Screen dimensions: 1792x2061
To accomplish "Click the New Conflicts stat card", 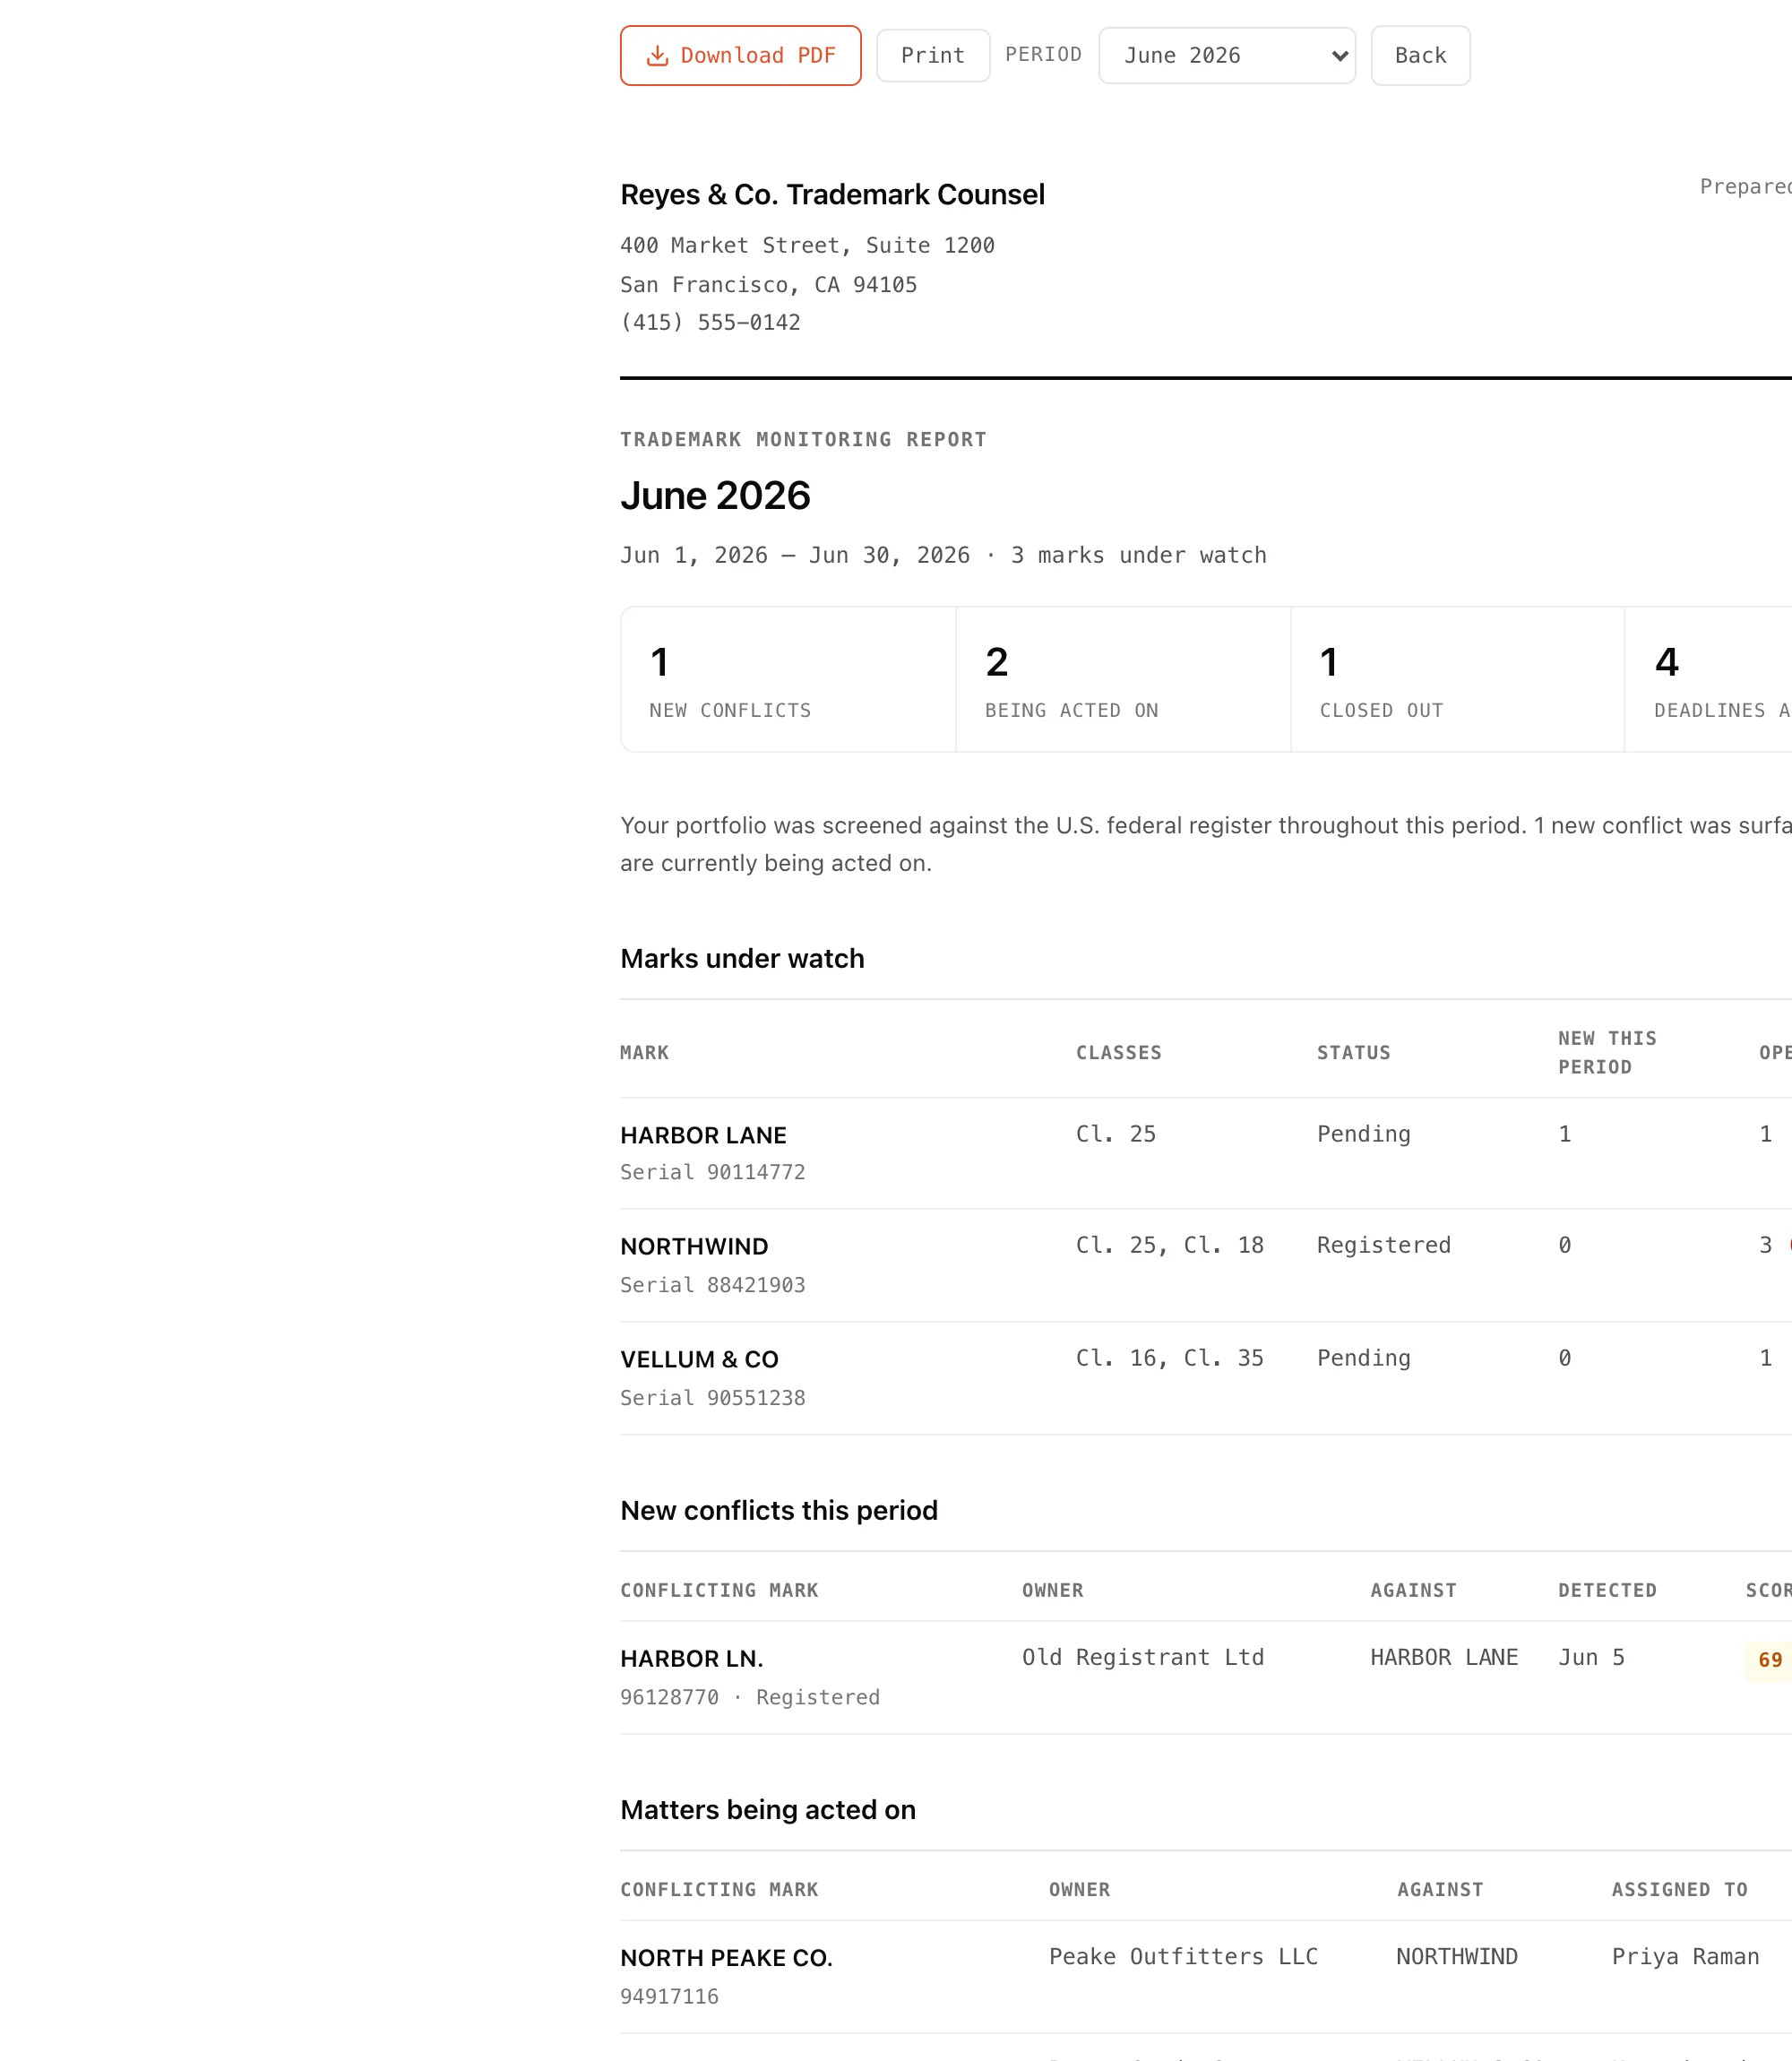I will (788, 680).
